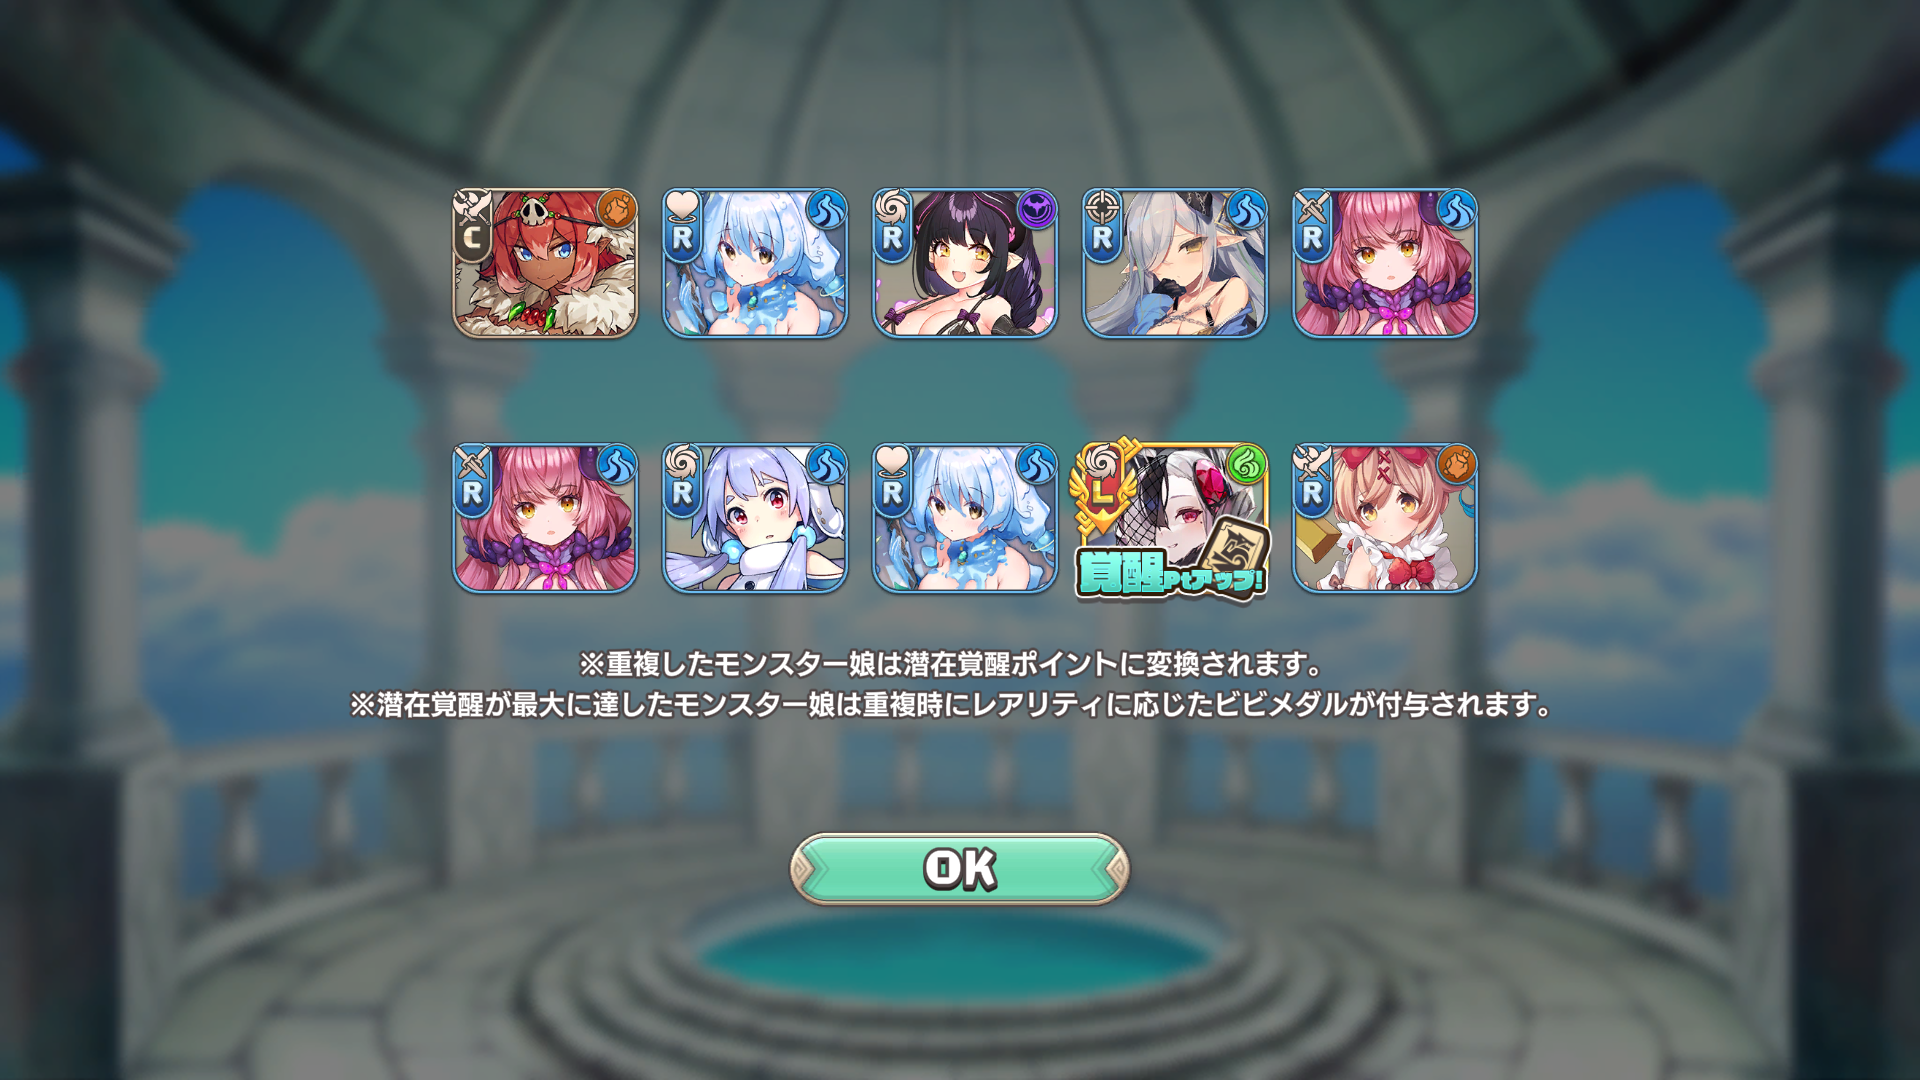Click earth element icon on C-rank card
This screenshot has width=1920, height=1080.
pyautogui.click(x=617, y=210)
